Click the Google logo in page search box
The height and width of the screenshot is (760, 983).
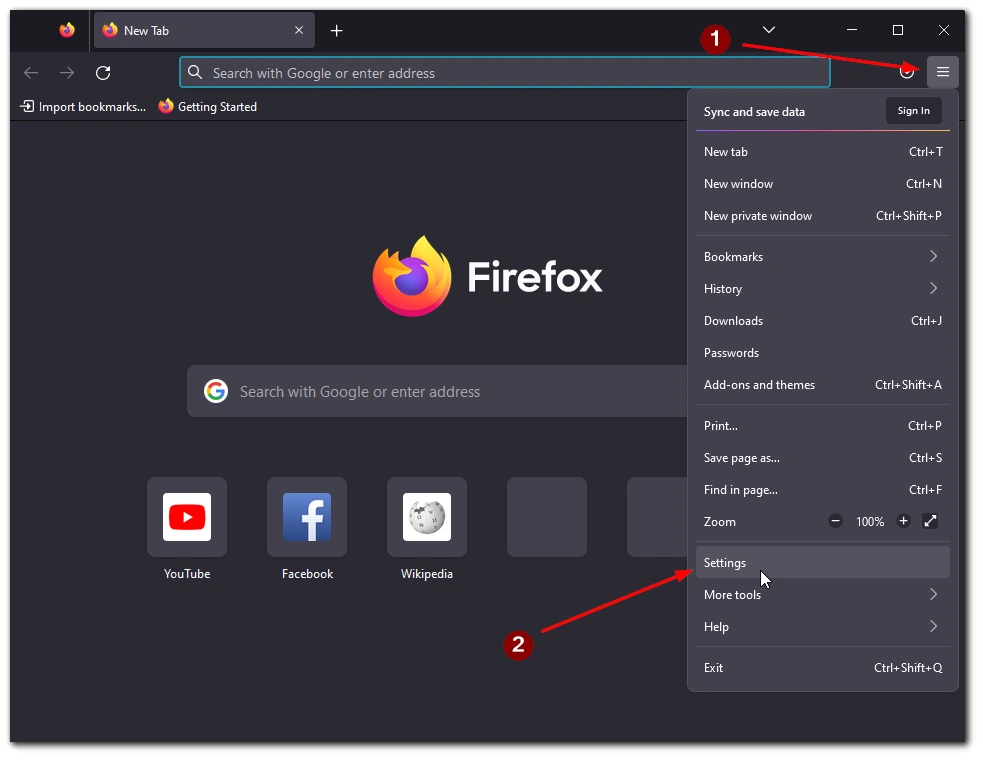tap(216, 391)
